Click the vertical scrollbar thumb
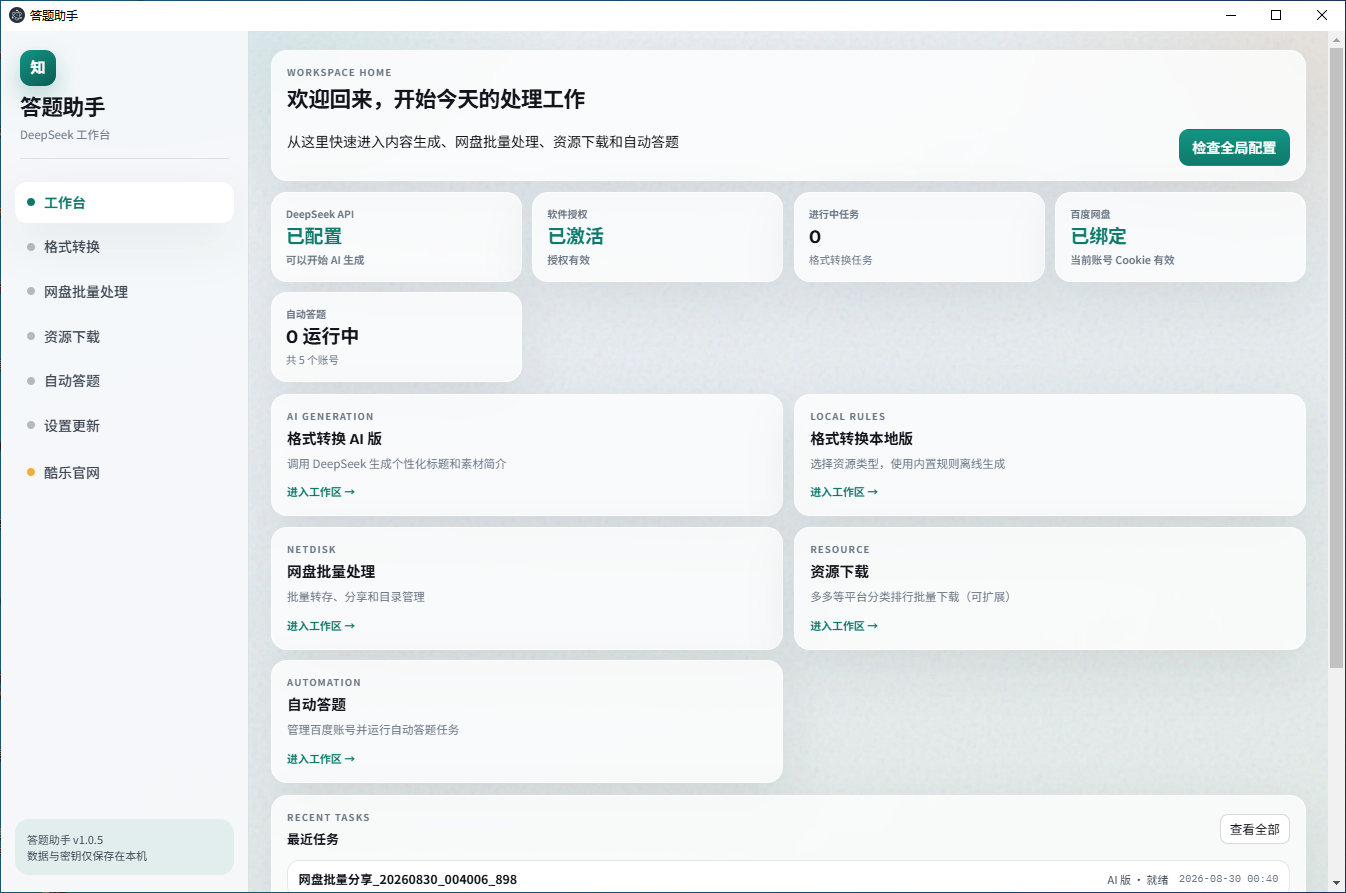The image size is (1346, 893). click(x=1337, y=357)
